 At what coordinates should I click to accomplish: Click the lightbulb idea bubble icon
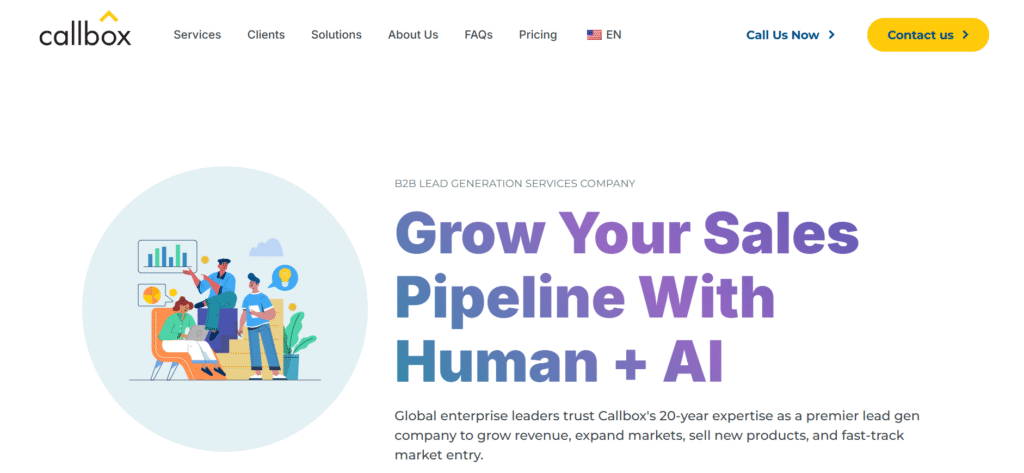point(284,276)
